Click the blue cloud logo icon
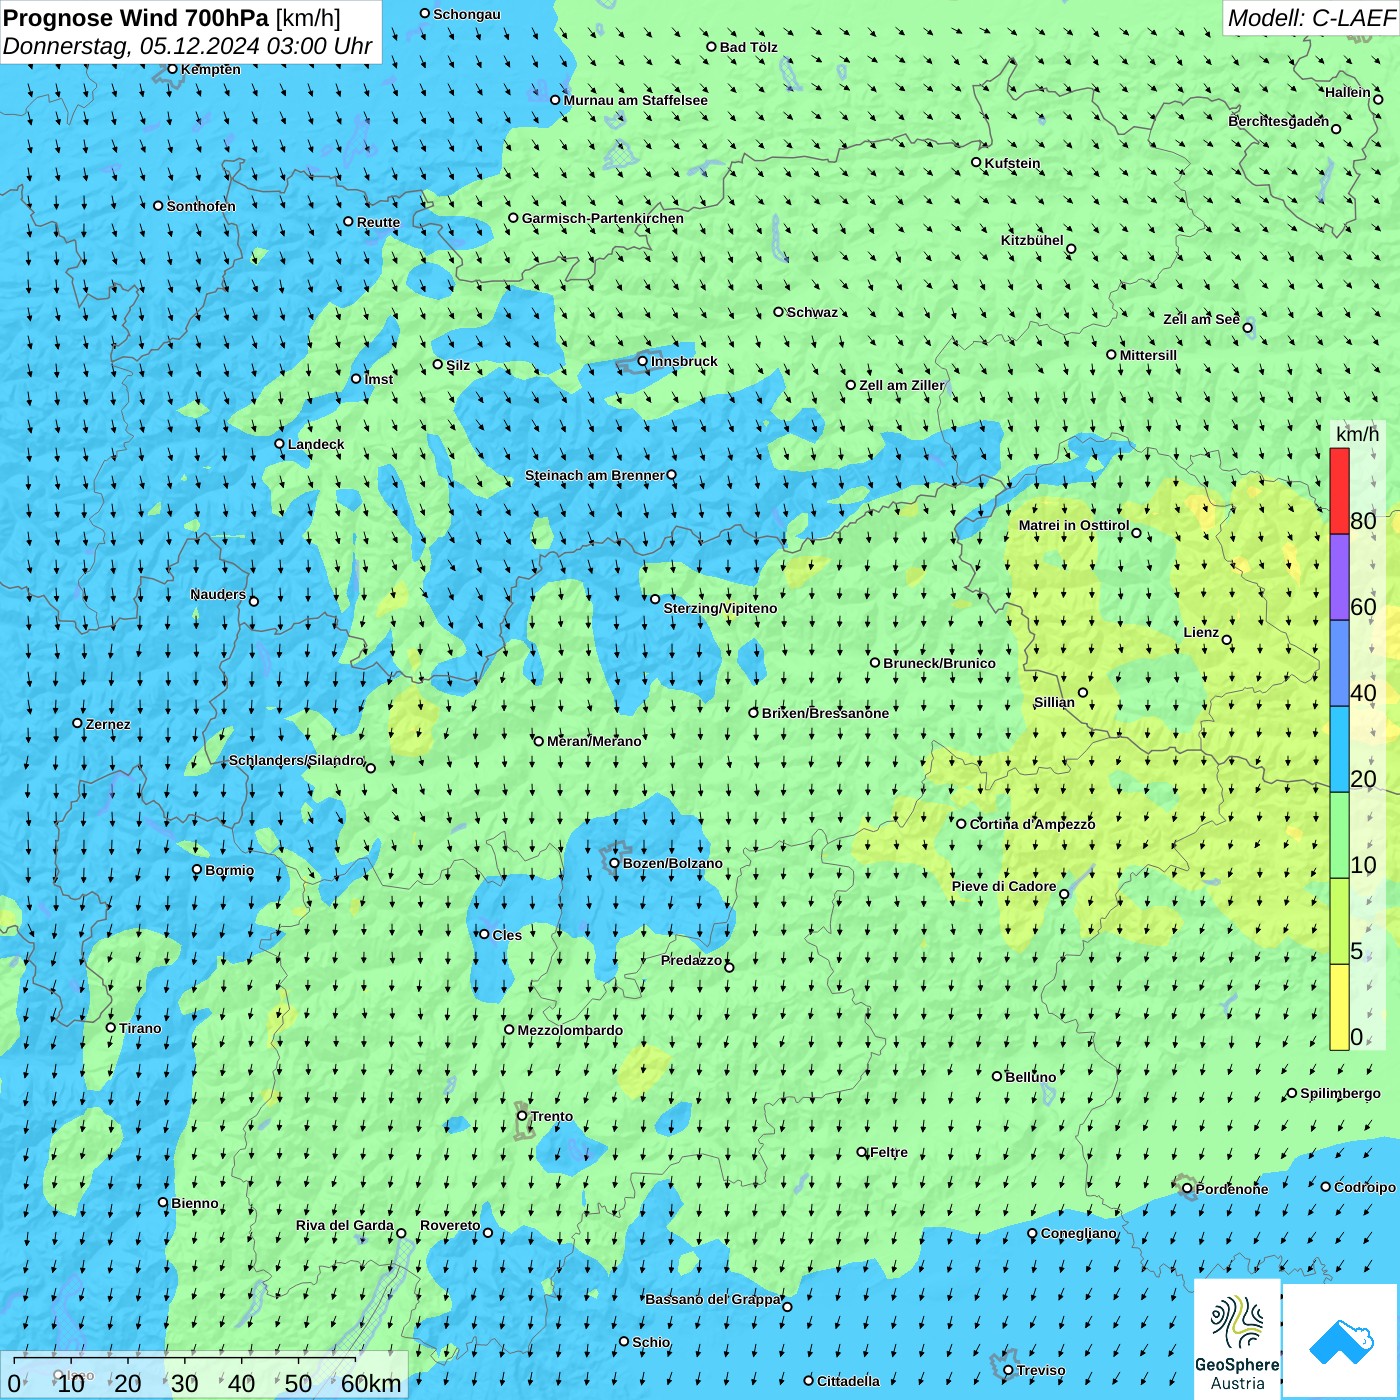The image size is (1400, 1400). coord(1341,1341)
